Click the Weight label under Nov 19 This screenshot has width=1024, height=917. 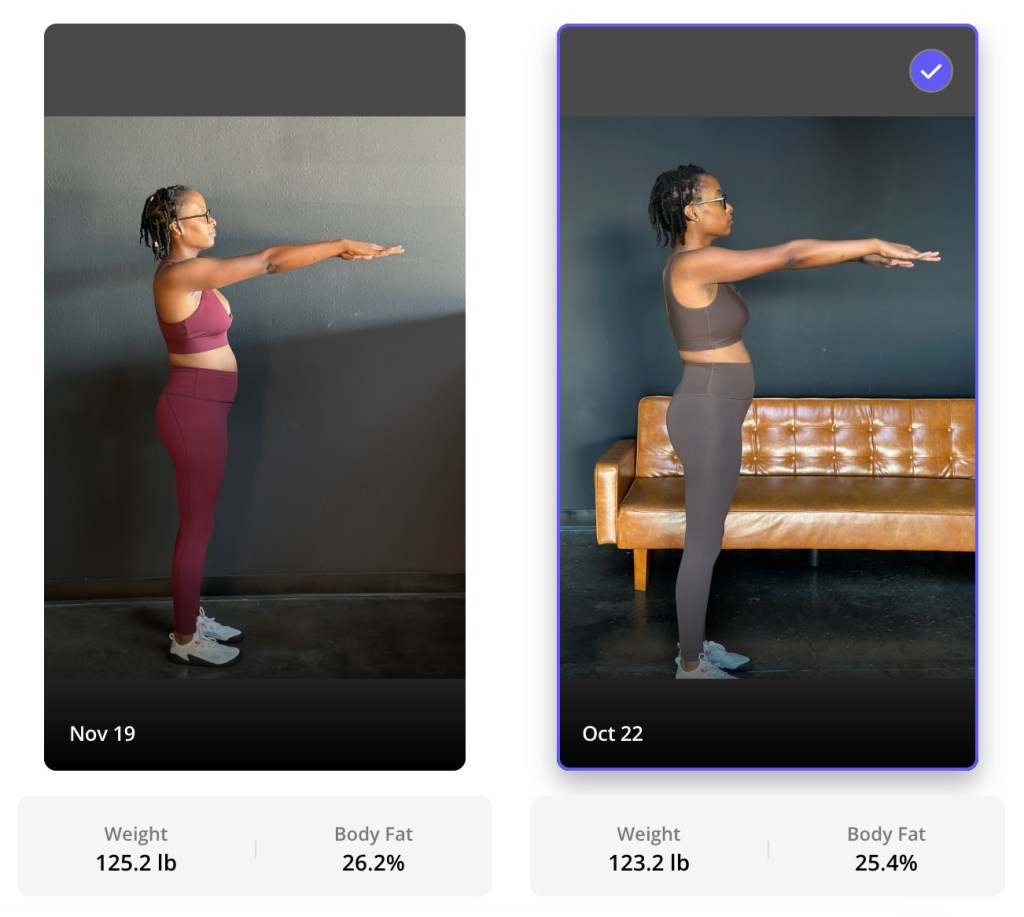(x=136, y=834)
